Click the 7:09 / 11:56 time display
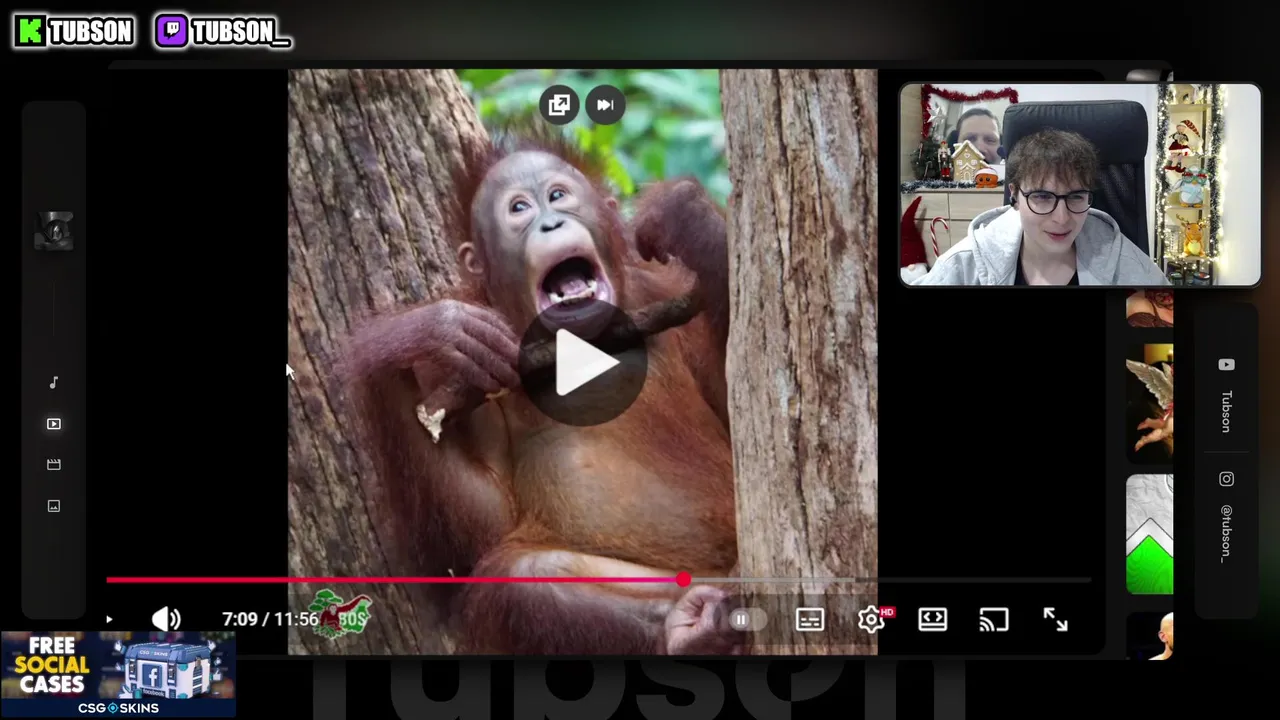1280x720 pixels. 270,619
